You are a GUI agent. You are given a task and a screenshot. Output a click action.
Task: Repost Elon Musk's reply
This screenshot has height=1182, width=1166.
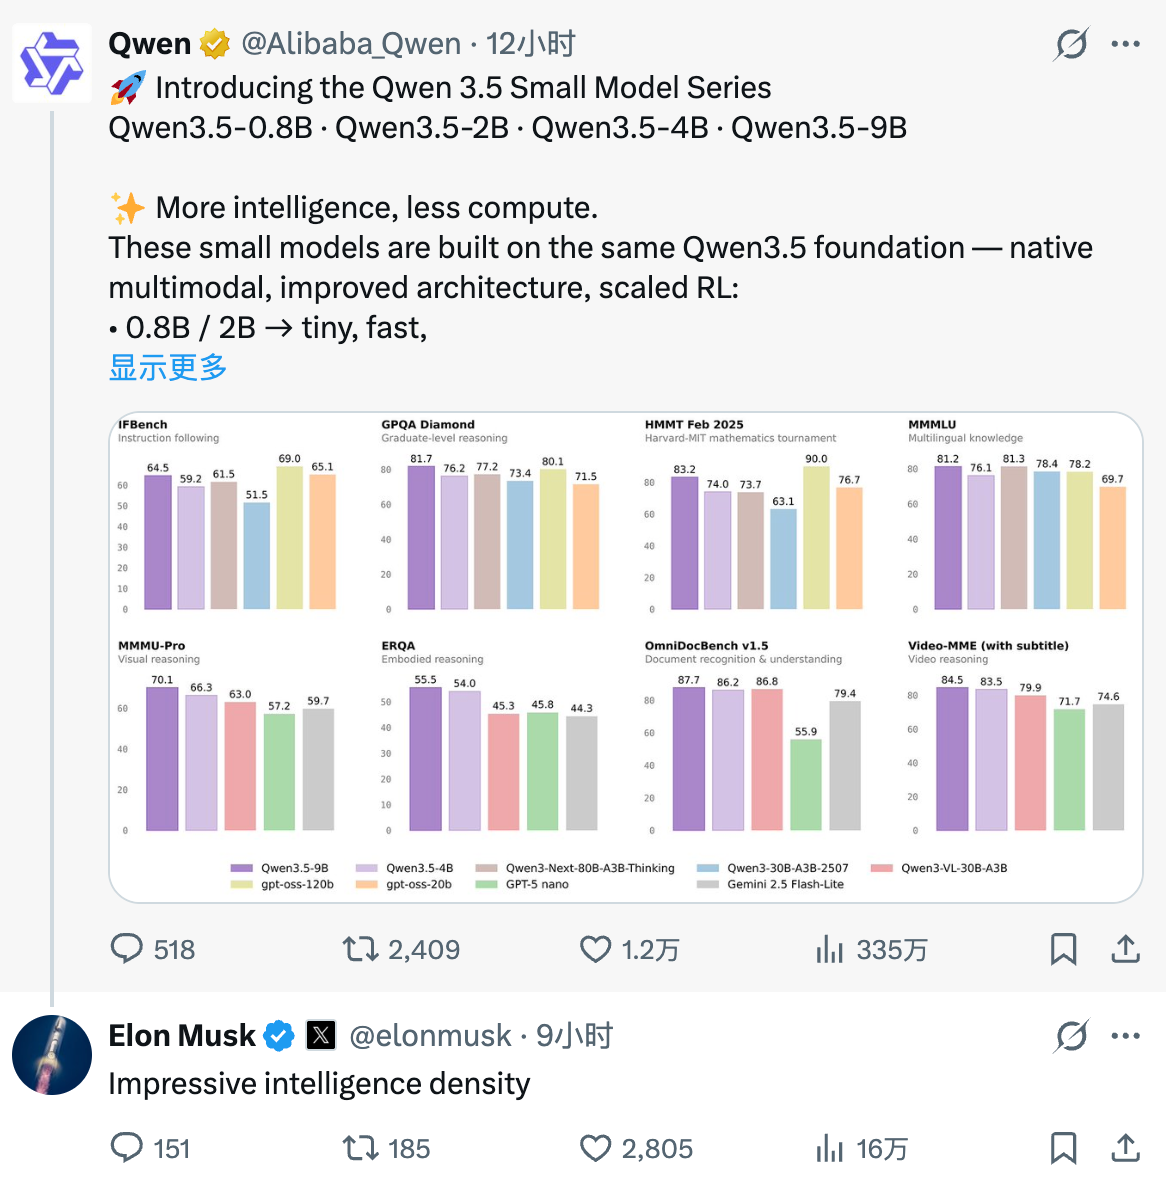click(x=358, y=1148)
